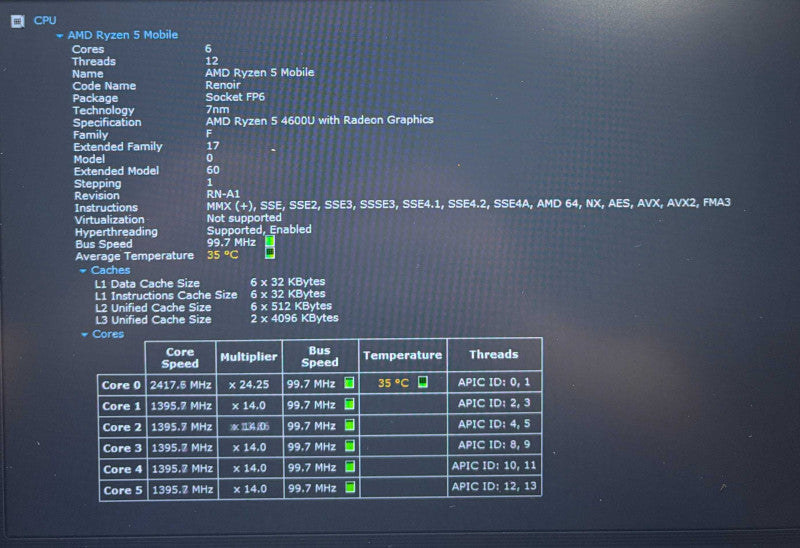800x548 pixels.
Task: Select the Core 5 row label
Action: coord(123,490)
